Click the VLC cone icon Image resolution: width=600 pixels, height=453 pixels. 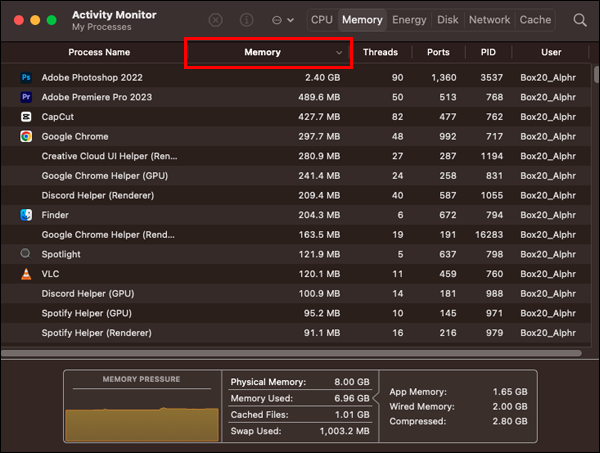pyautogui.click(x=26, y=274)
